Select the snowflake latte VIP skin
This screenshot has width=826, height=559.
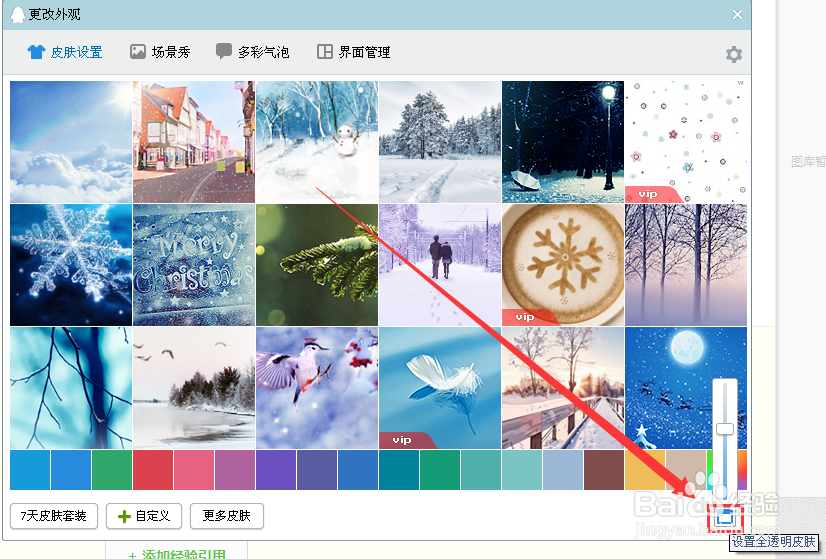563,265
